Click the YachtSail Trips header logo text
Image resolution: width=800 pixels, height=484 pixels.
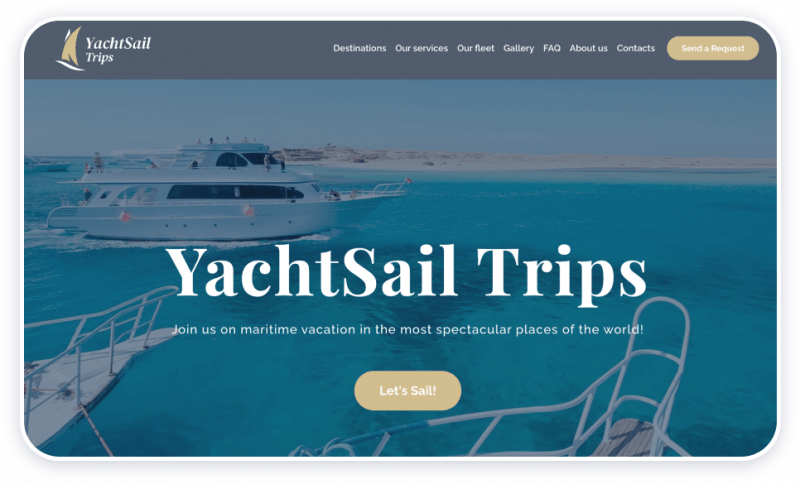[x=118, y=49]
